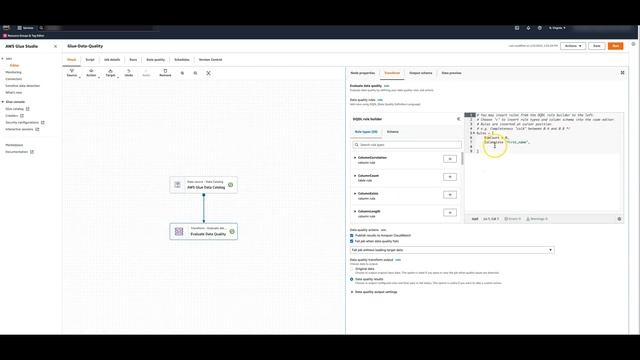
Task: Switch to the Version Control tab
Action: [210, 60]
